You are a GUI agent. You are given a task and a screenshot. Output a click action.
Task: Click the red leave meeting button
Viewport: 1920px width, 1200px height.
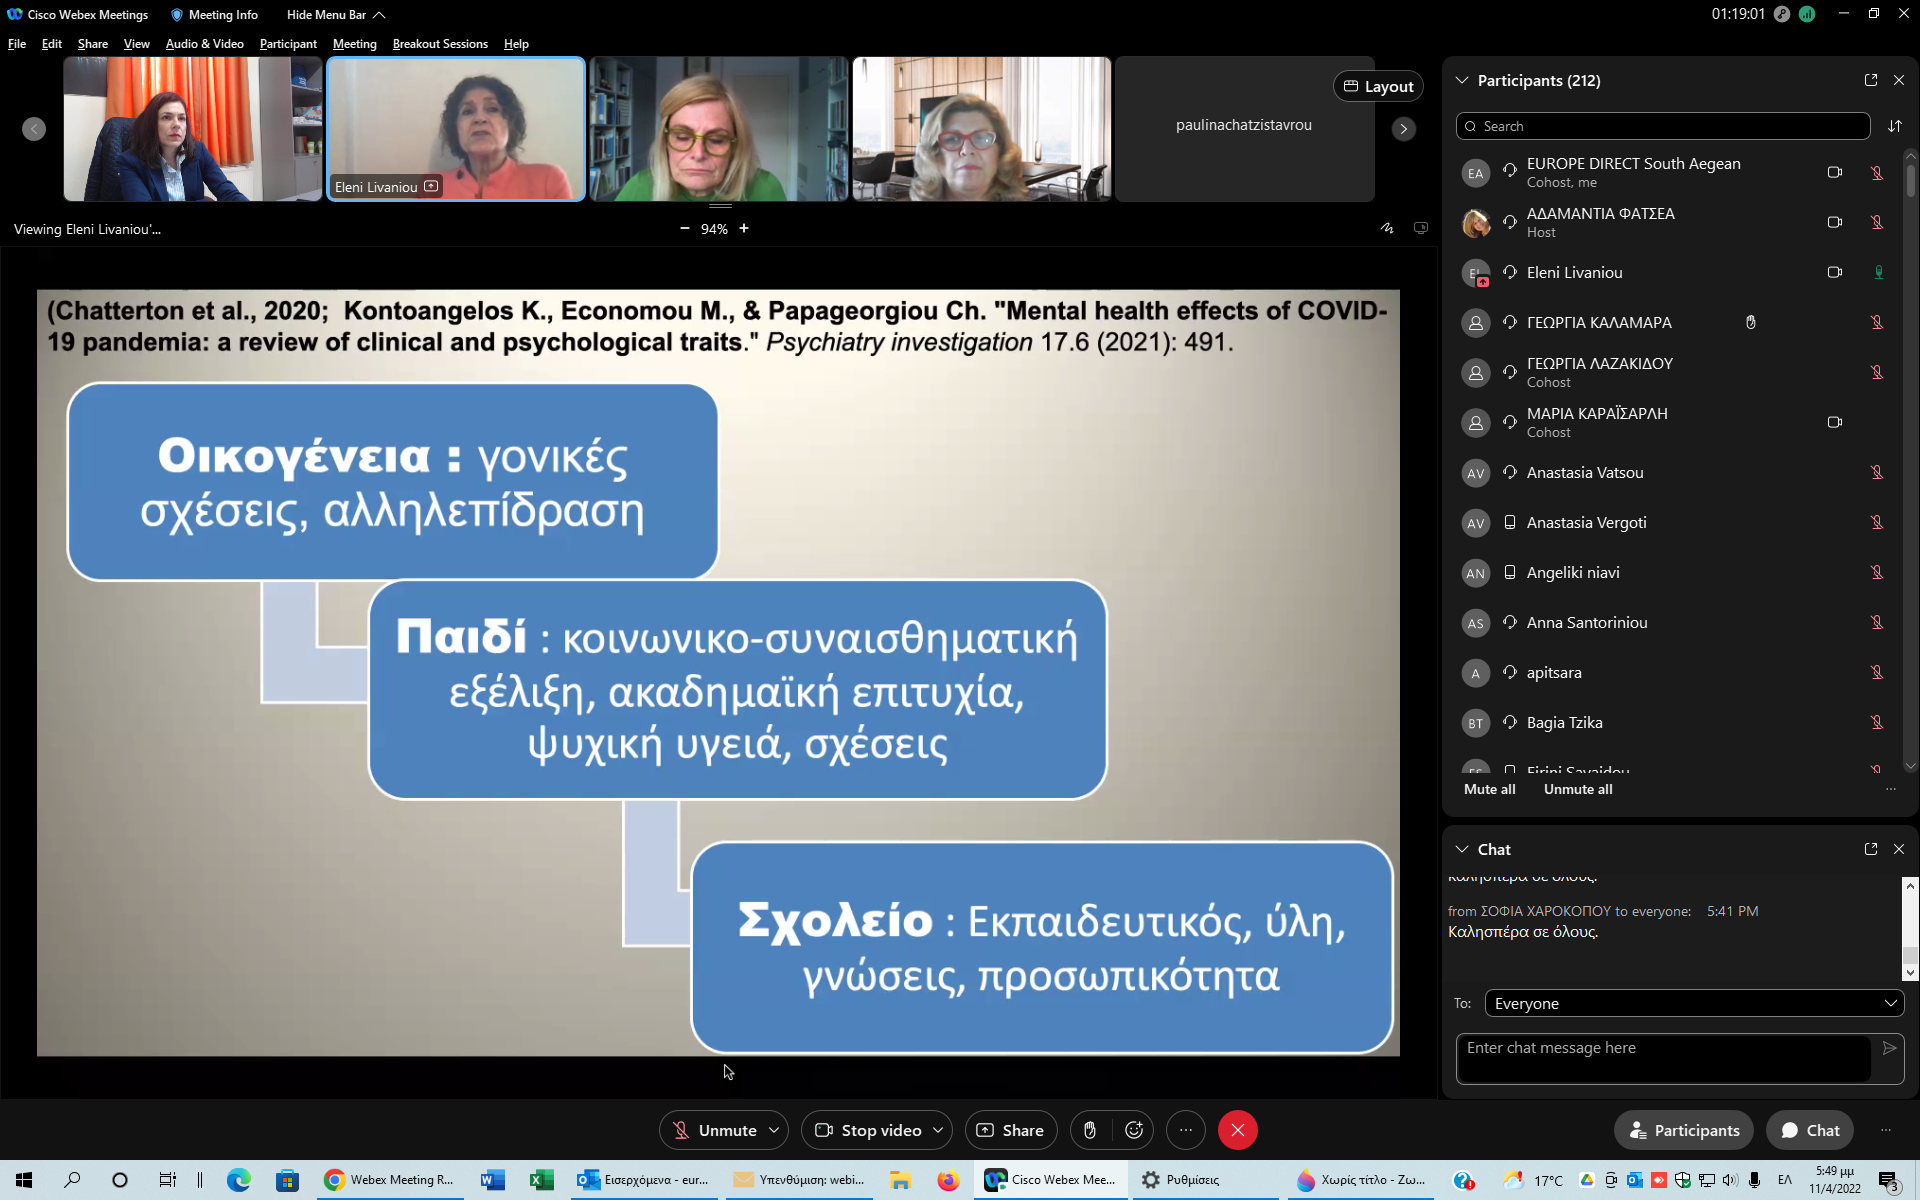[x=1238, y=1130]
